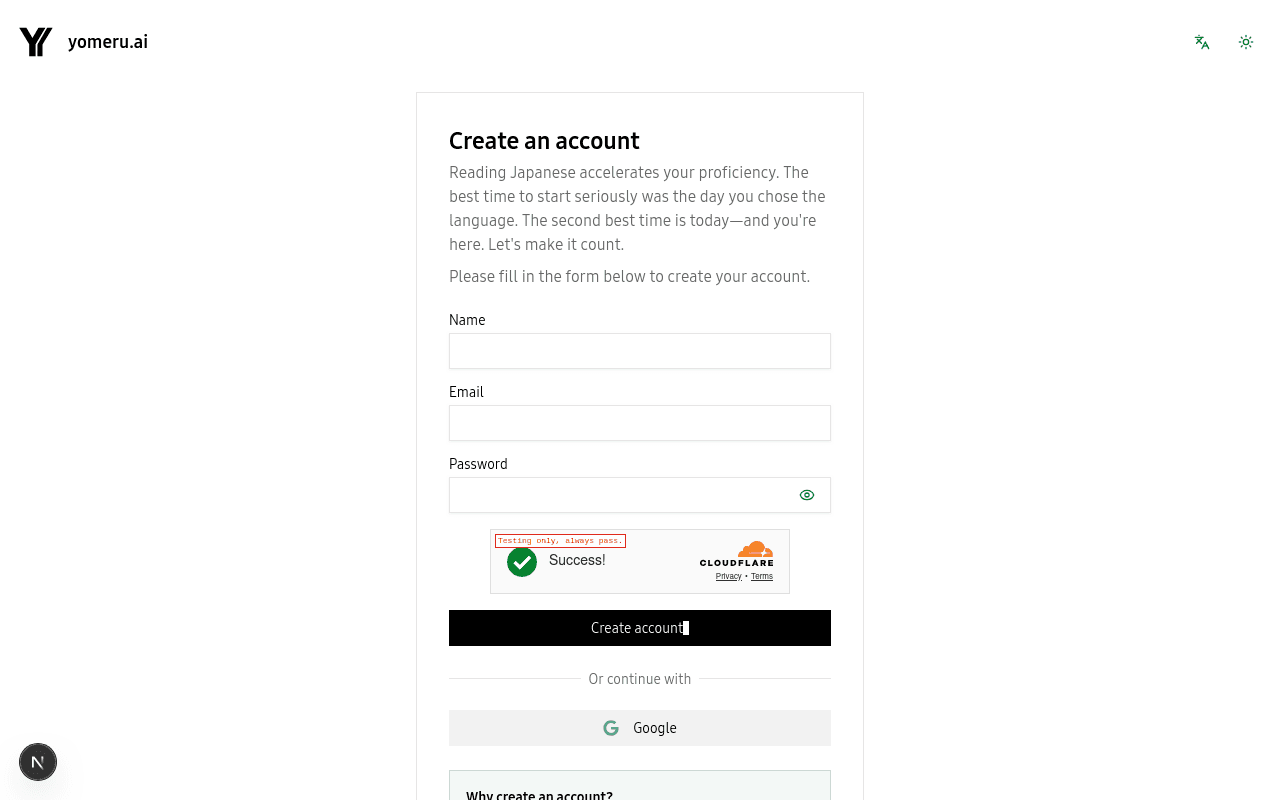This screenshot has height=800, width=1280.
Task: Toggle the theme with the sun icon
Action: (1245, 42)
